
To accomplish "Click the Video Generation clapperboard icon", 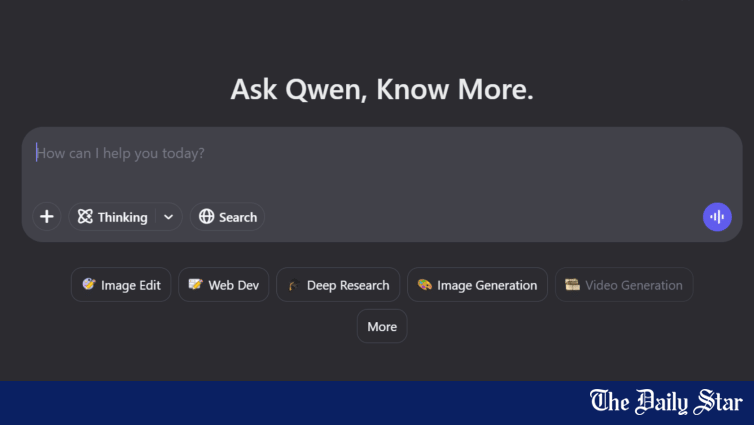I will click(x=572, y=285).
